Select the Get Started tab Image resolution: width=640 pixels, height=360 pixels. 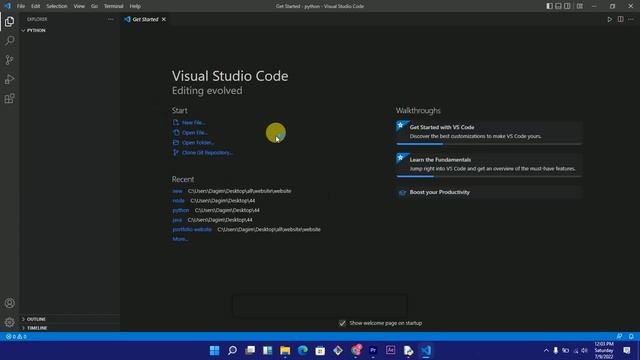145,19
